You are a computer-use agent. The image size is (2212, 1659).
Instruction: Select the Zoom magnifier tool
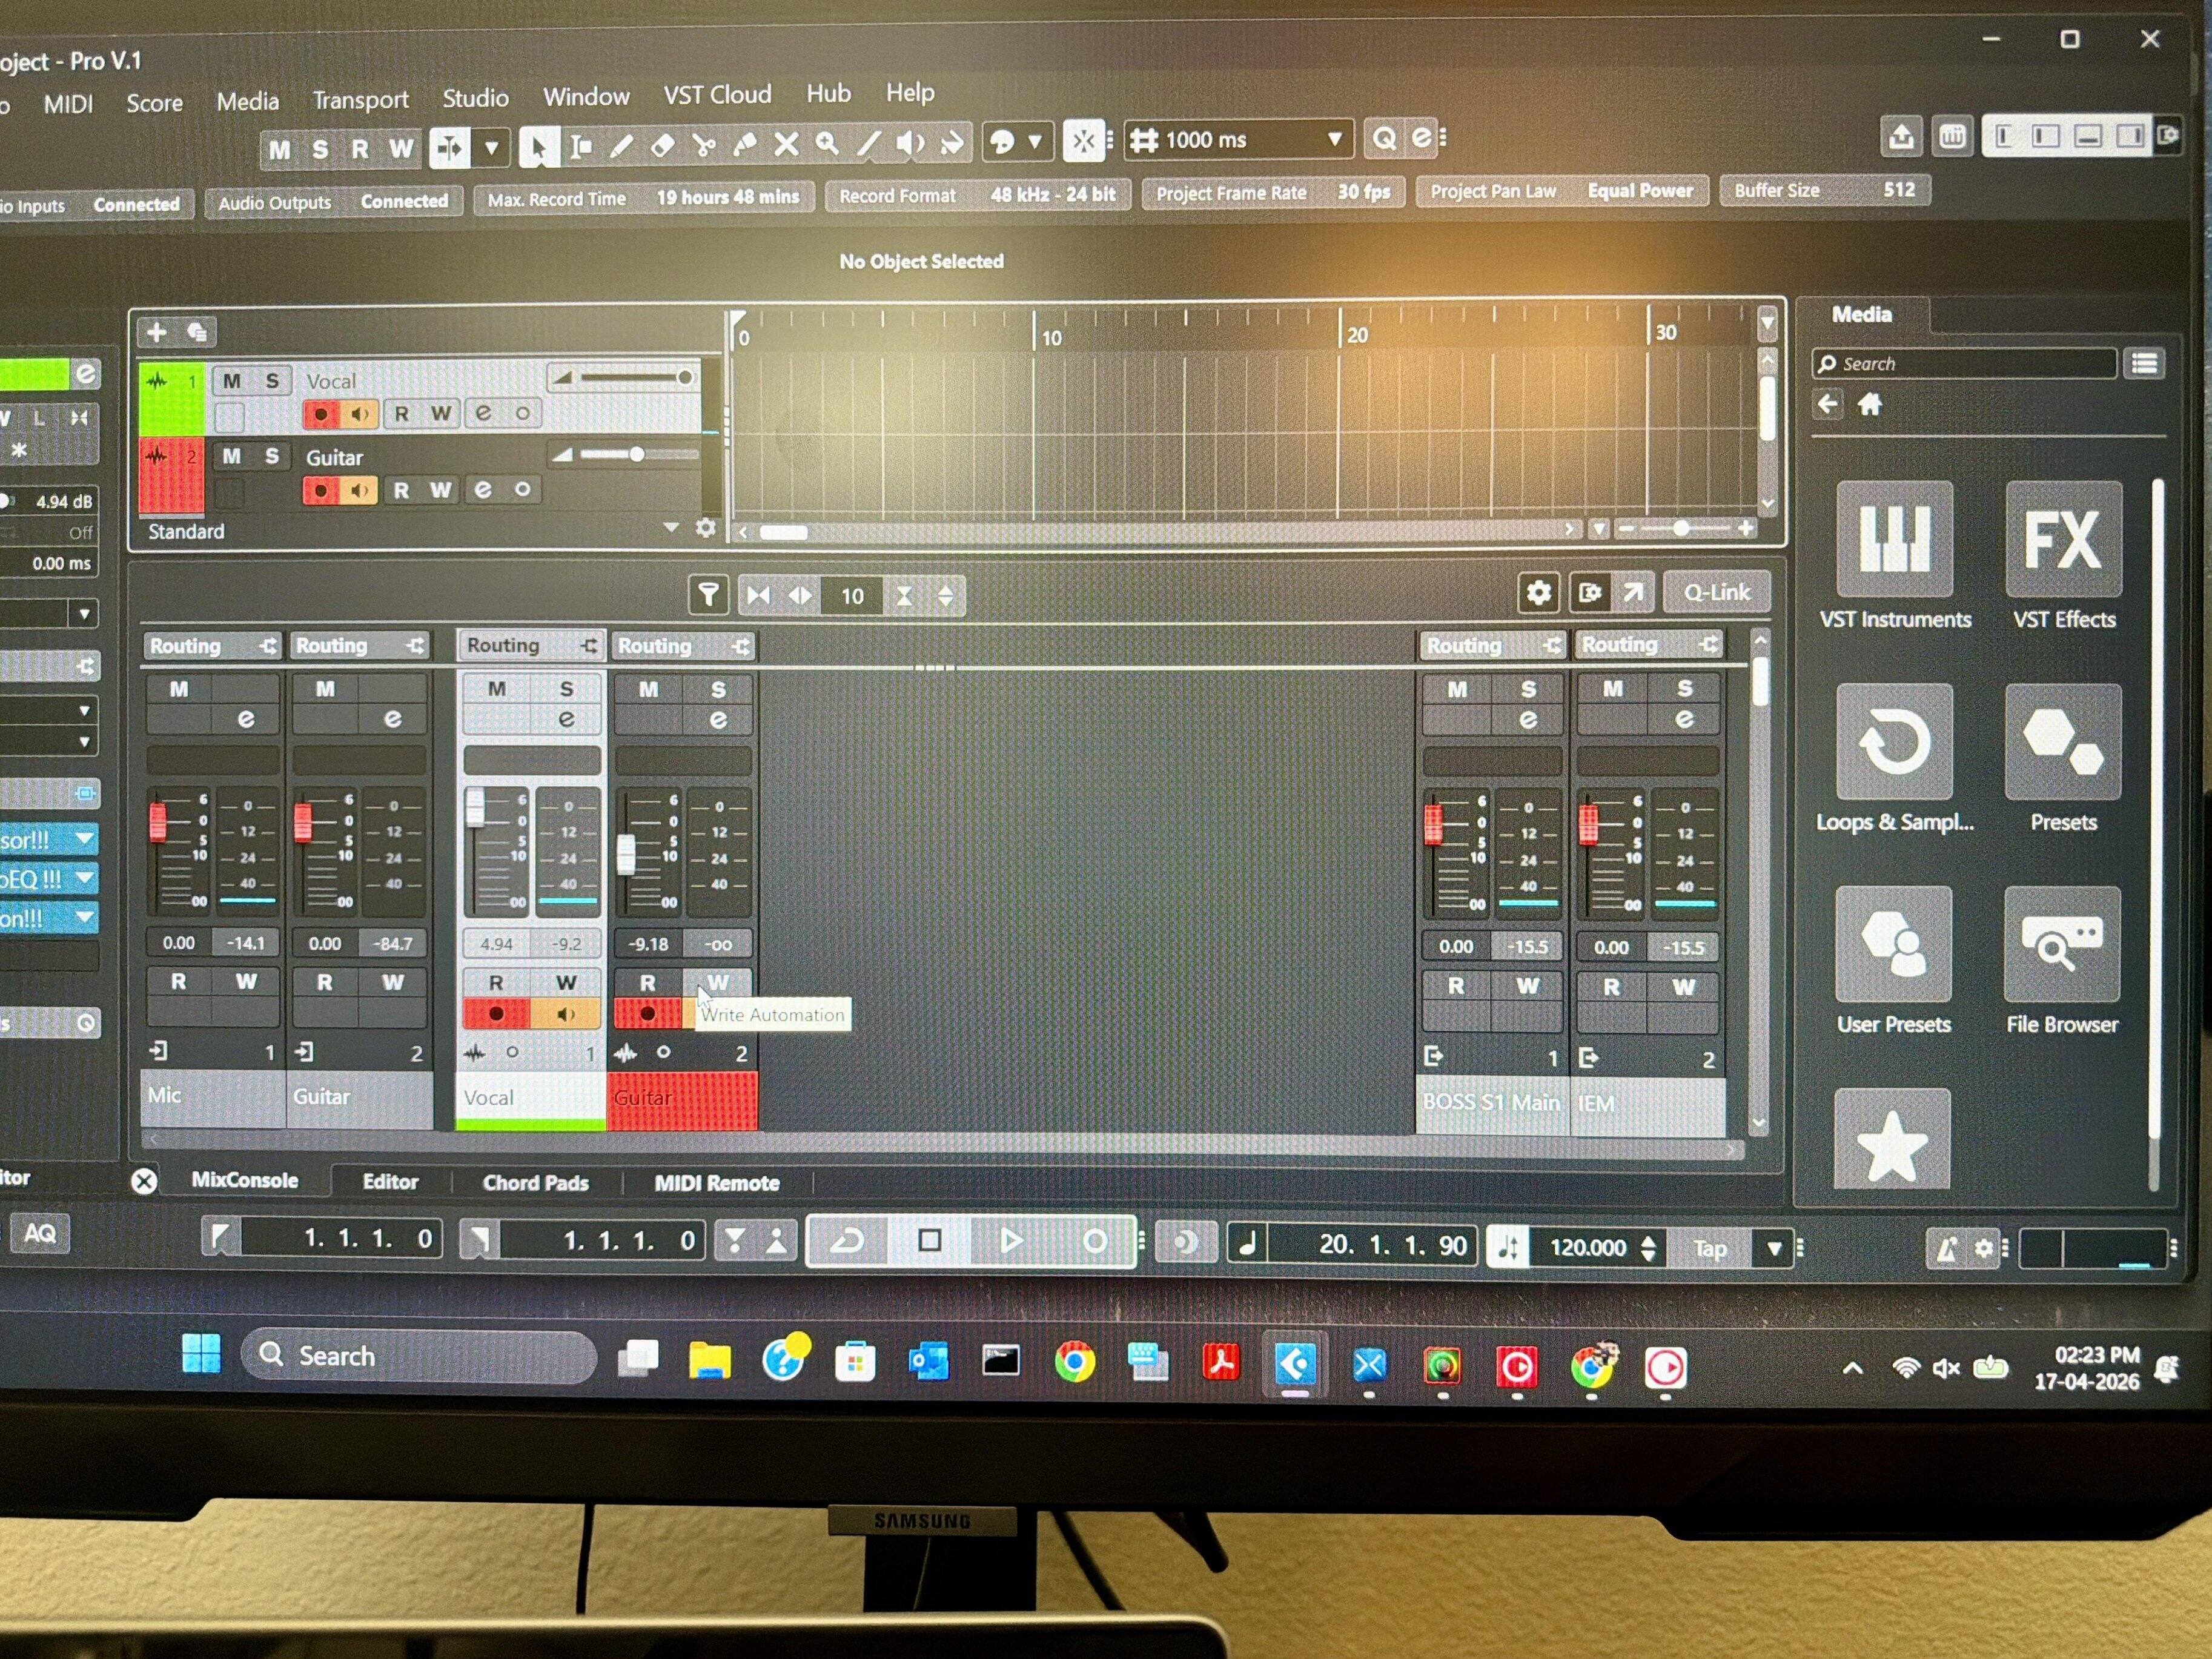pyautogui.click(x=827, y=144)
